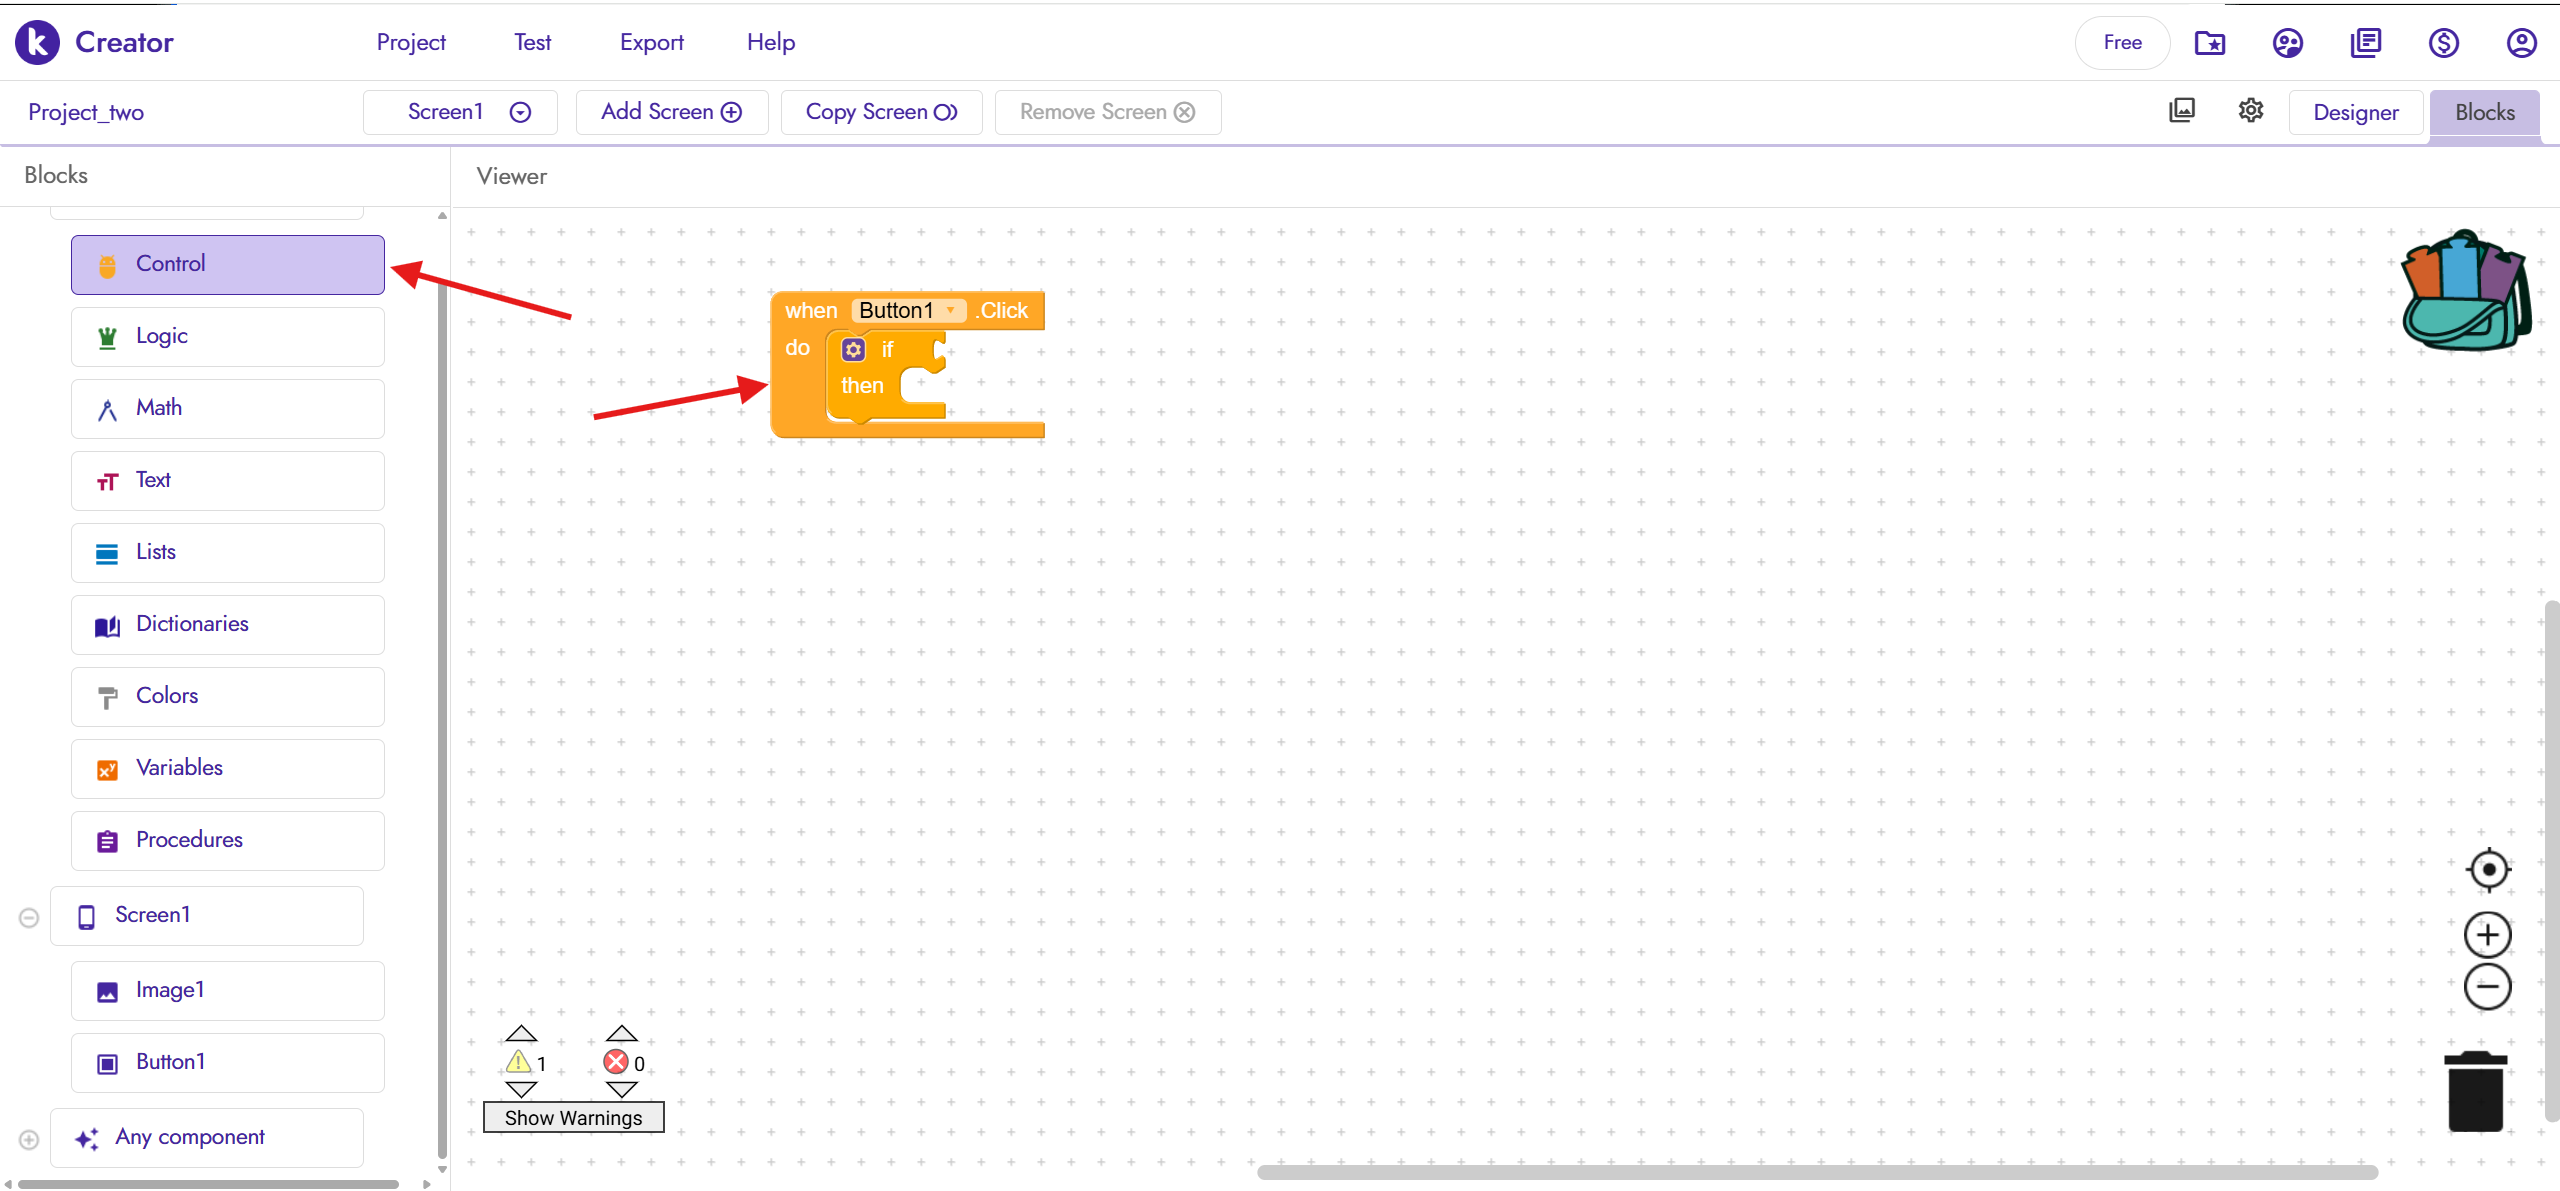Open the assets image gallery icon
Screen dimensions: 2560x1191
[x=2182, y=111]
